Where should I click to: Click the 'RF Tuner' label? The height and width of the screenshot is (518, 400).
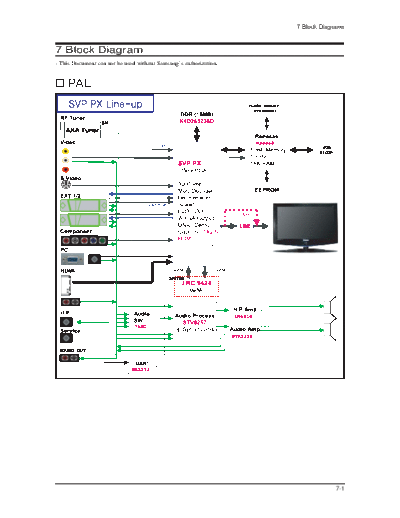pos(73,118)
